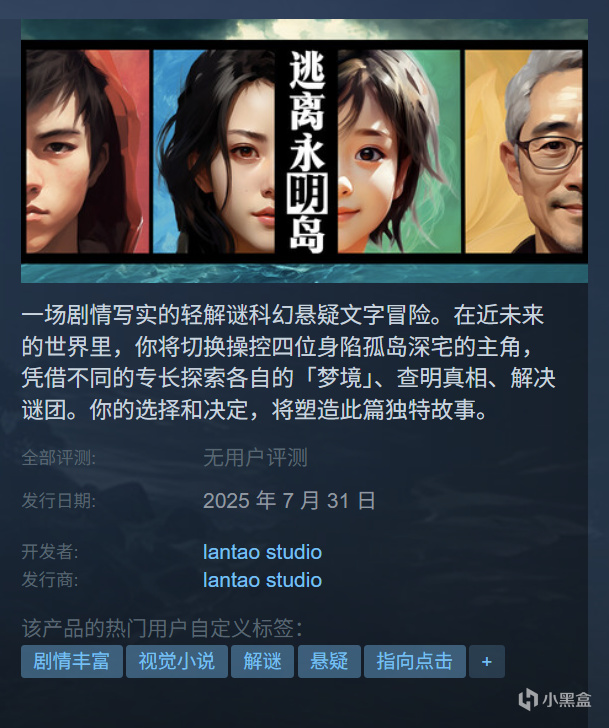Click the young man in red hood portrait

(x=88, y=152)
